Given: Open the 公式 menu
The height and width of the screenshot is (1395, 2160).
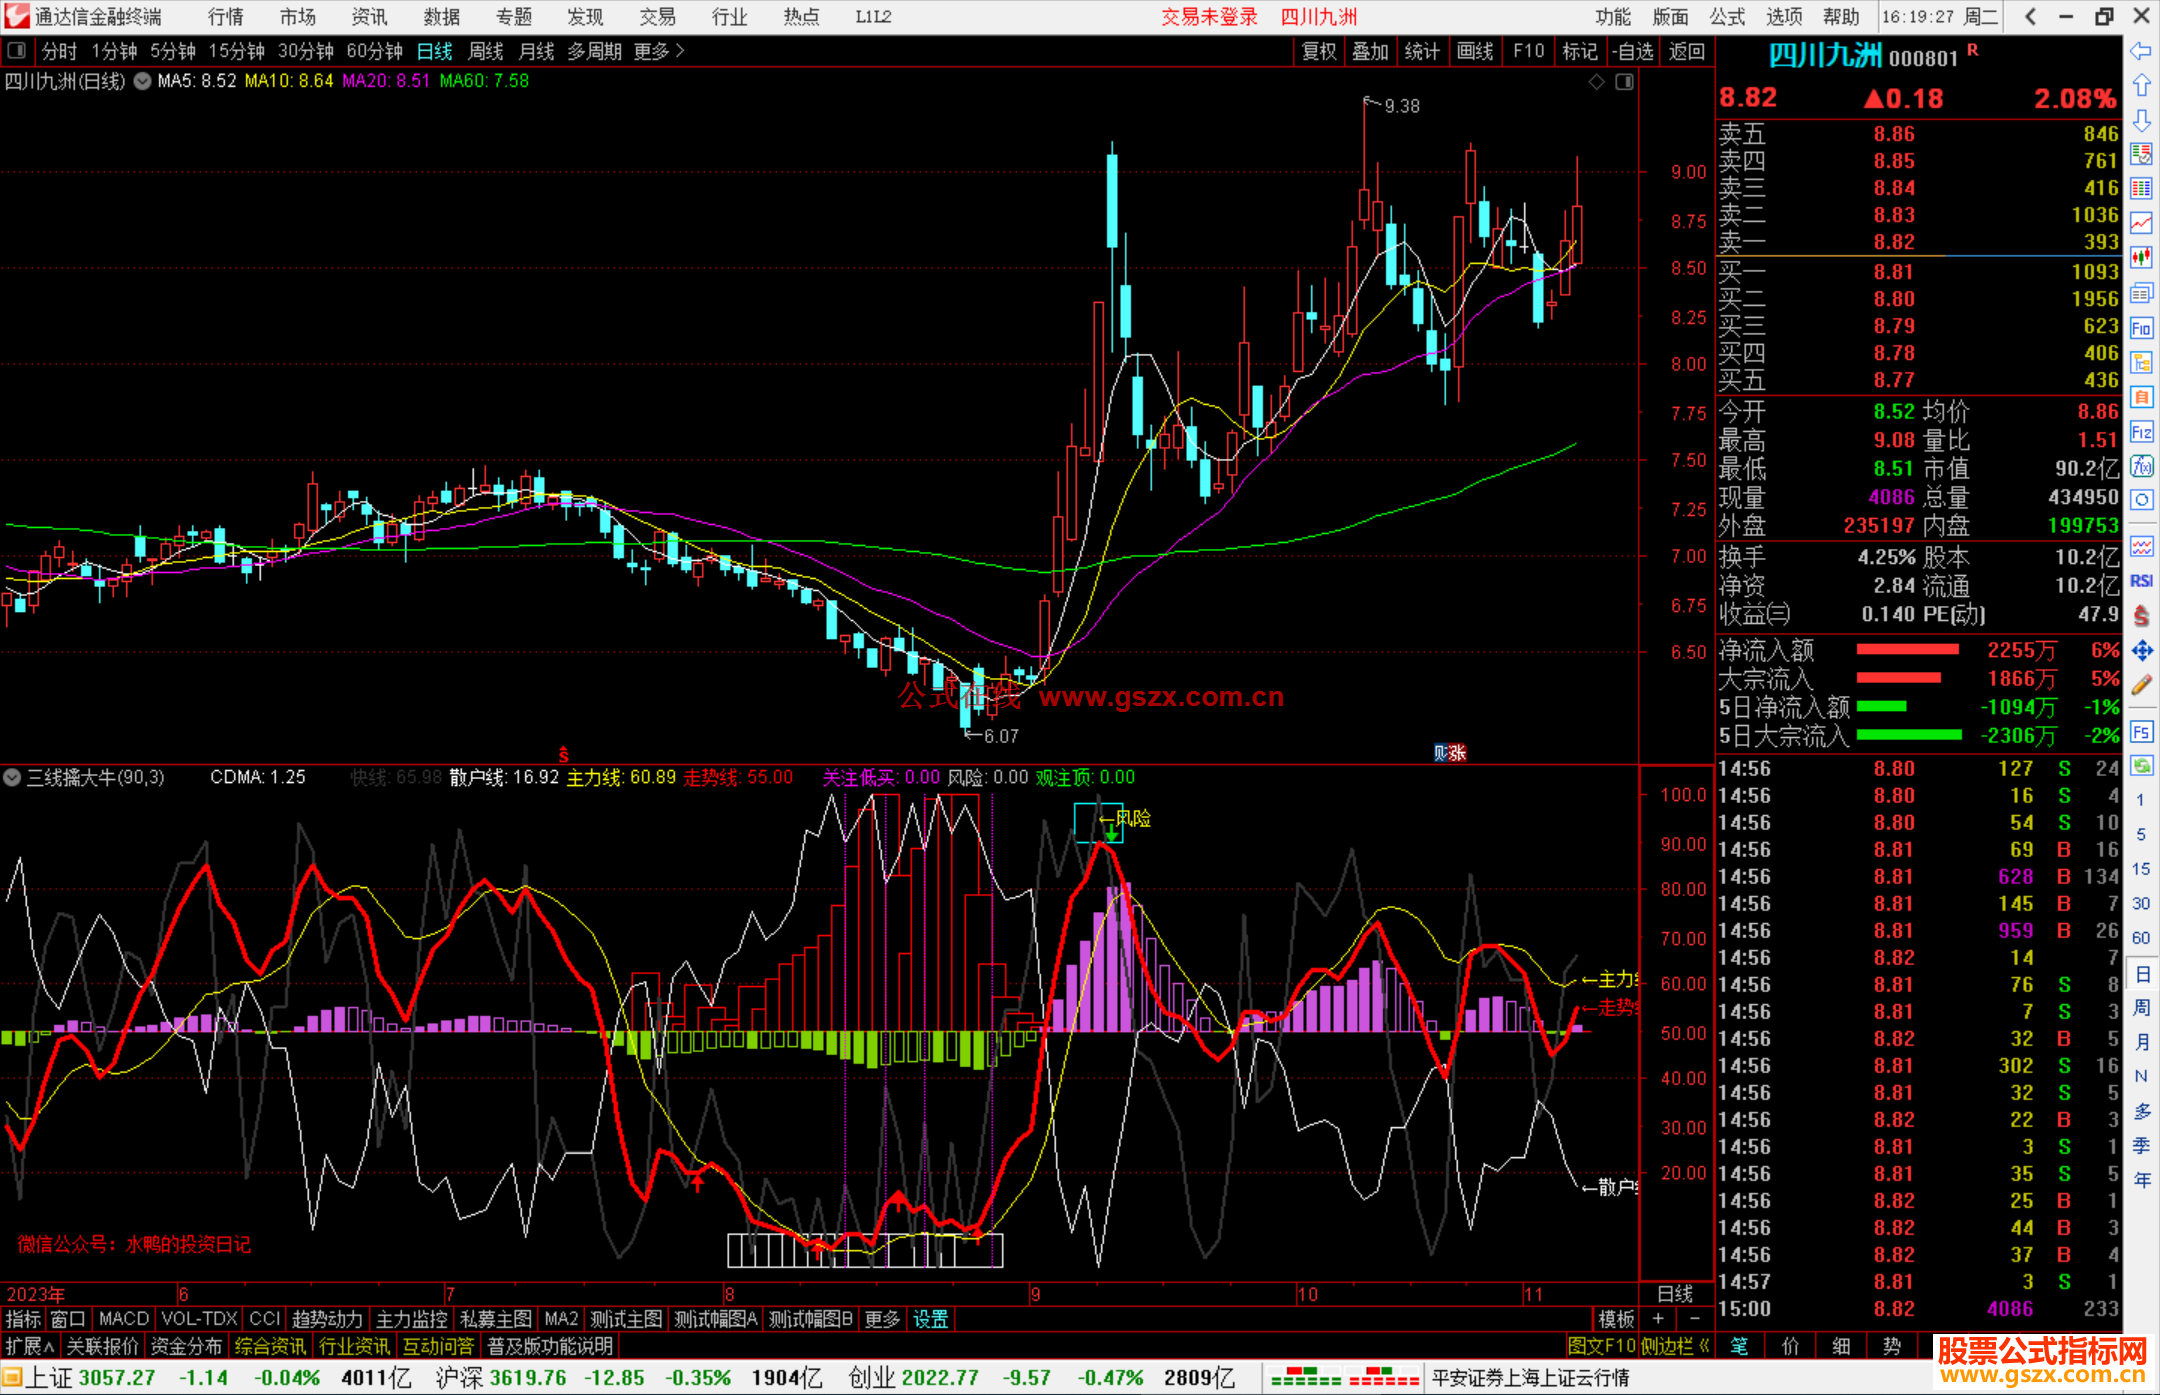Looking at the screenshot, I should point(1727,16).
